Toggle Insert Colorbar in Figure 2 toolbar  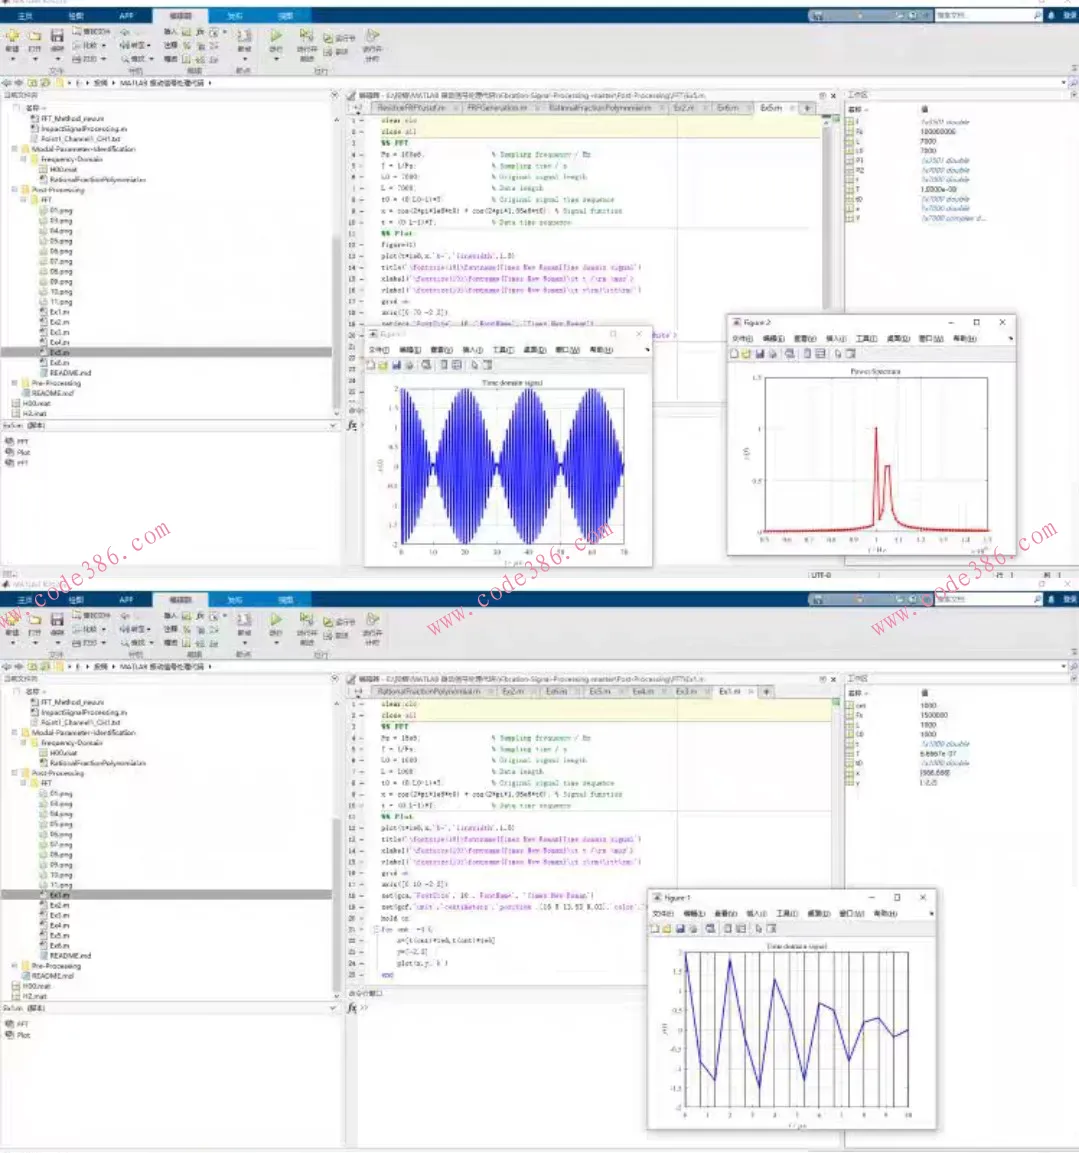click(807, 354)
